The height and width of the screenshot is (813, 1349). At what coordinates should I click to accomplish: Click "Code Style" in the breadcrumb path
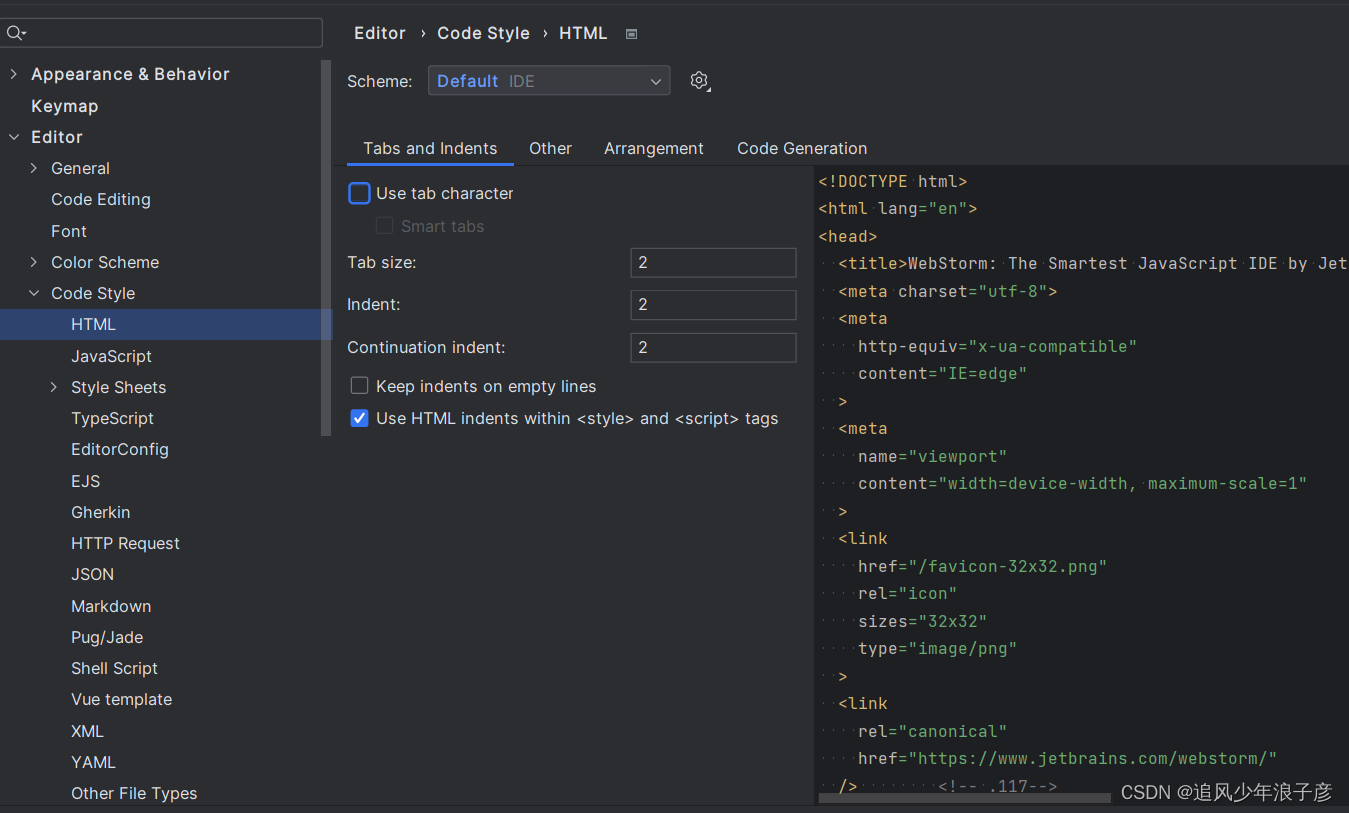(483, 33)
